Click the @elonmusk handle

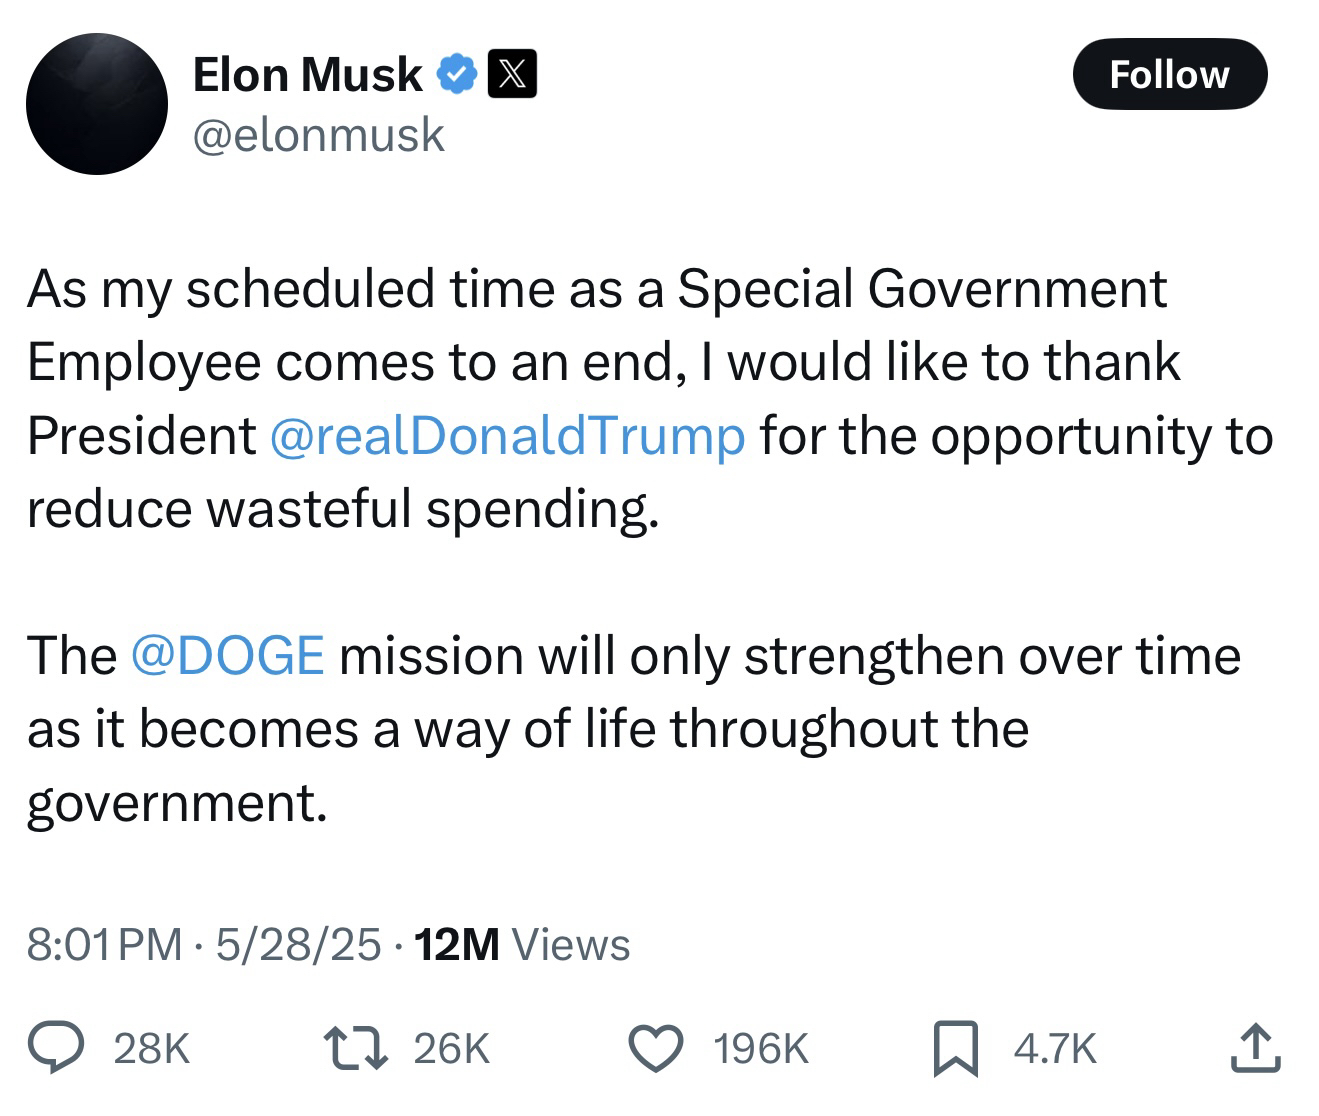(x=318, y=134)
